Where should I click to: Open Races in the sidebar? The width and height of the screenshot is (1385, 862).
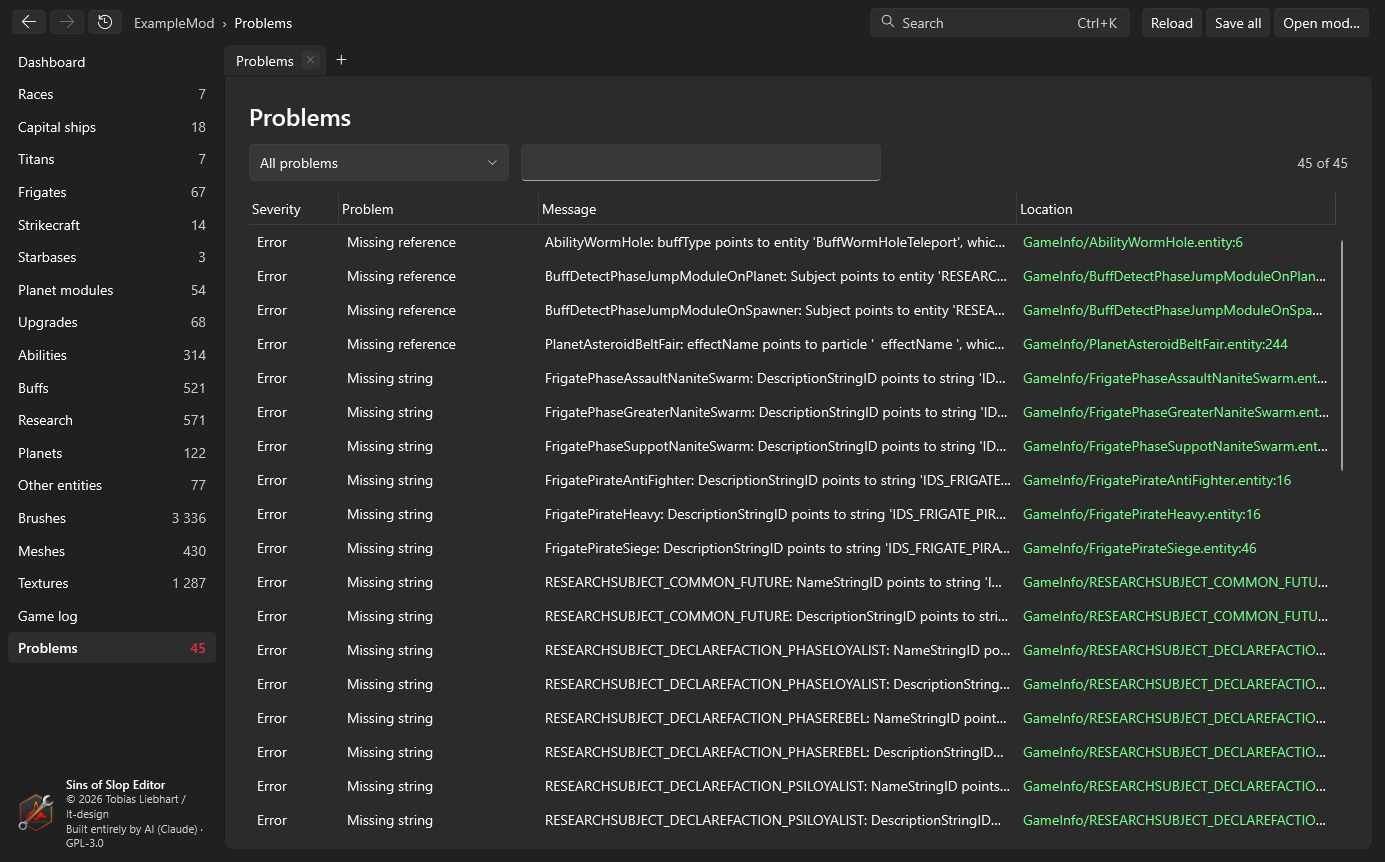[x=112, y=94]
